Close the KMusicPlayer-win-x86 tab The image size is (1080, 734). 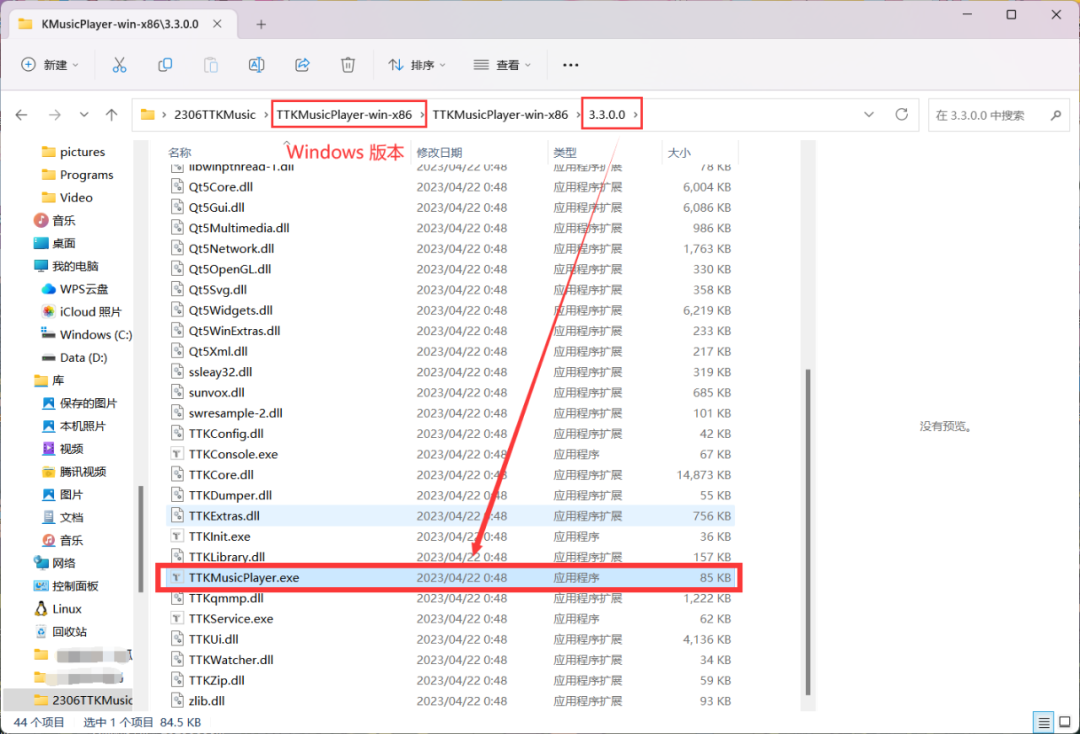pos(217,23)
